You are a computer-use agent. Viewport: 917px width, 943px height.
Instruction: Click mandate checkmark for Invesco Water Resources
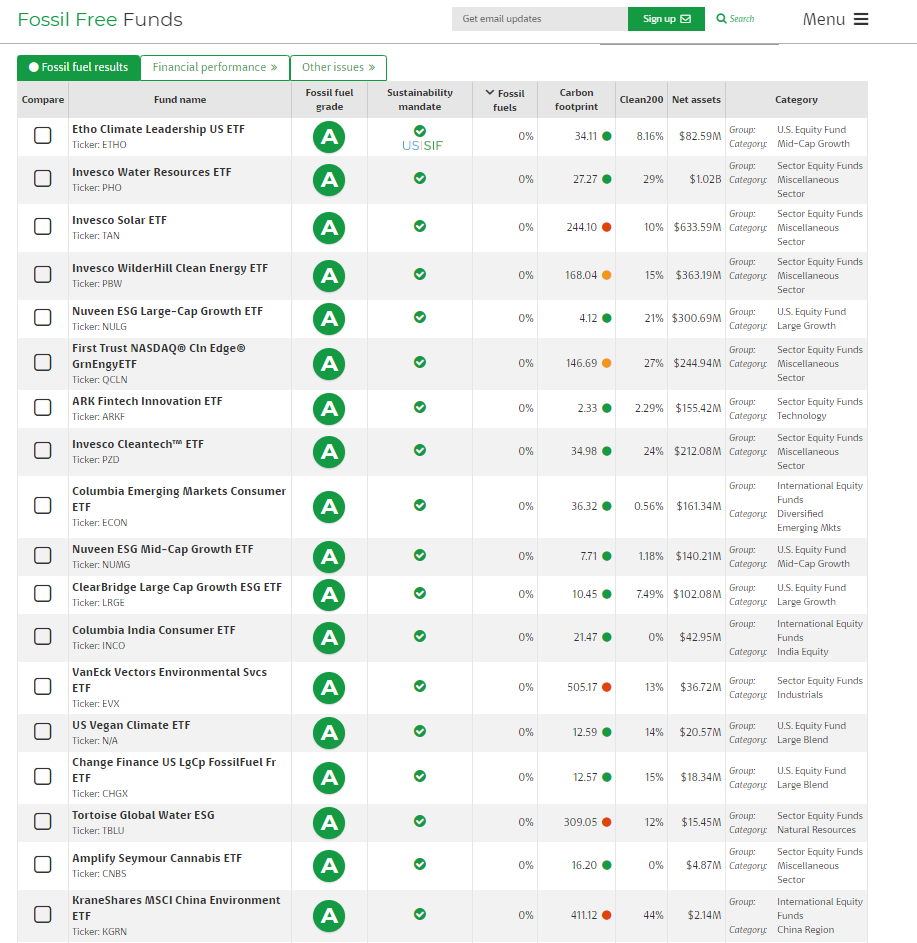[x=420, y=178]
